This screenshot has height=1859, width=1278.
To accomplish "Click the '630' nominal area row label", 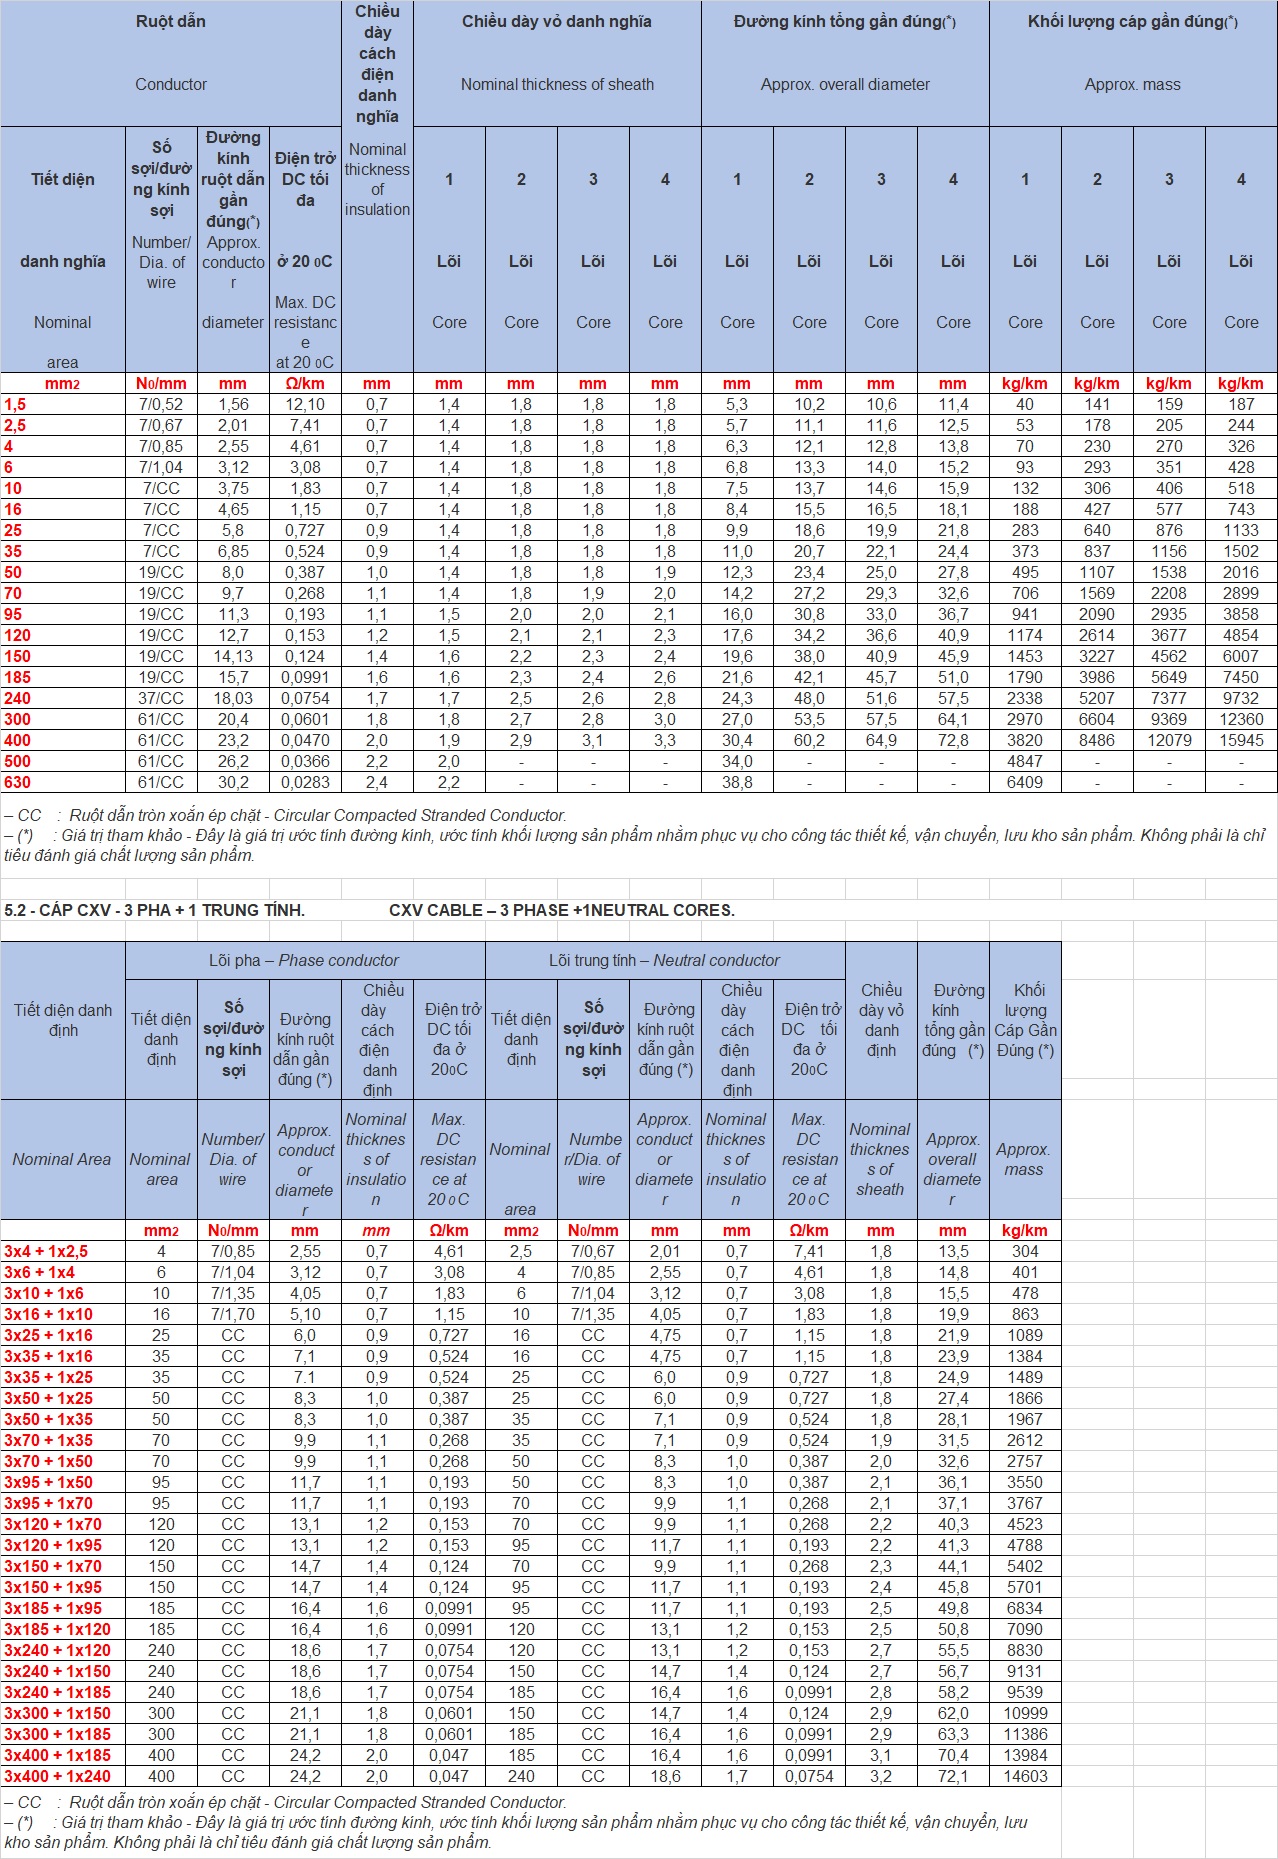I will click(18, 782).
